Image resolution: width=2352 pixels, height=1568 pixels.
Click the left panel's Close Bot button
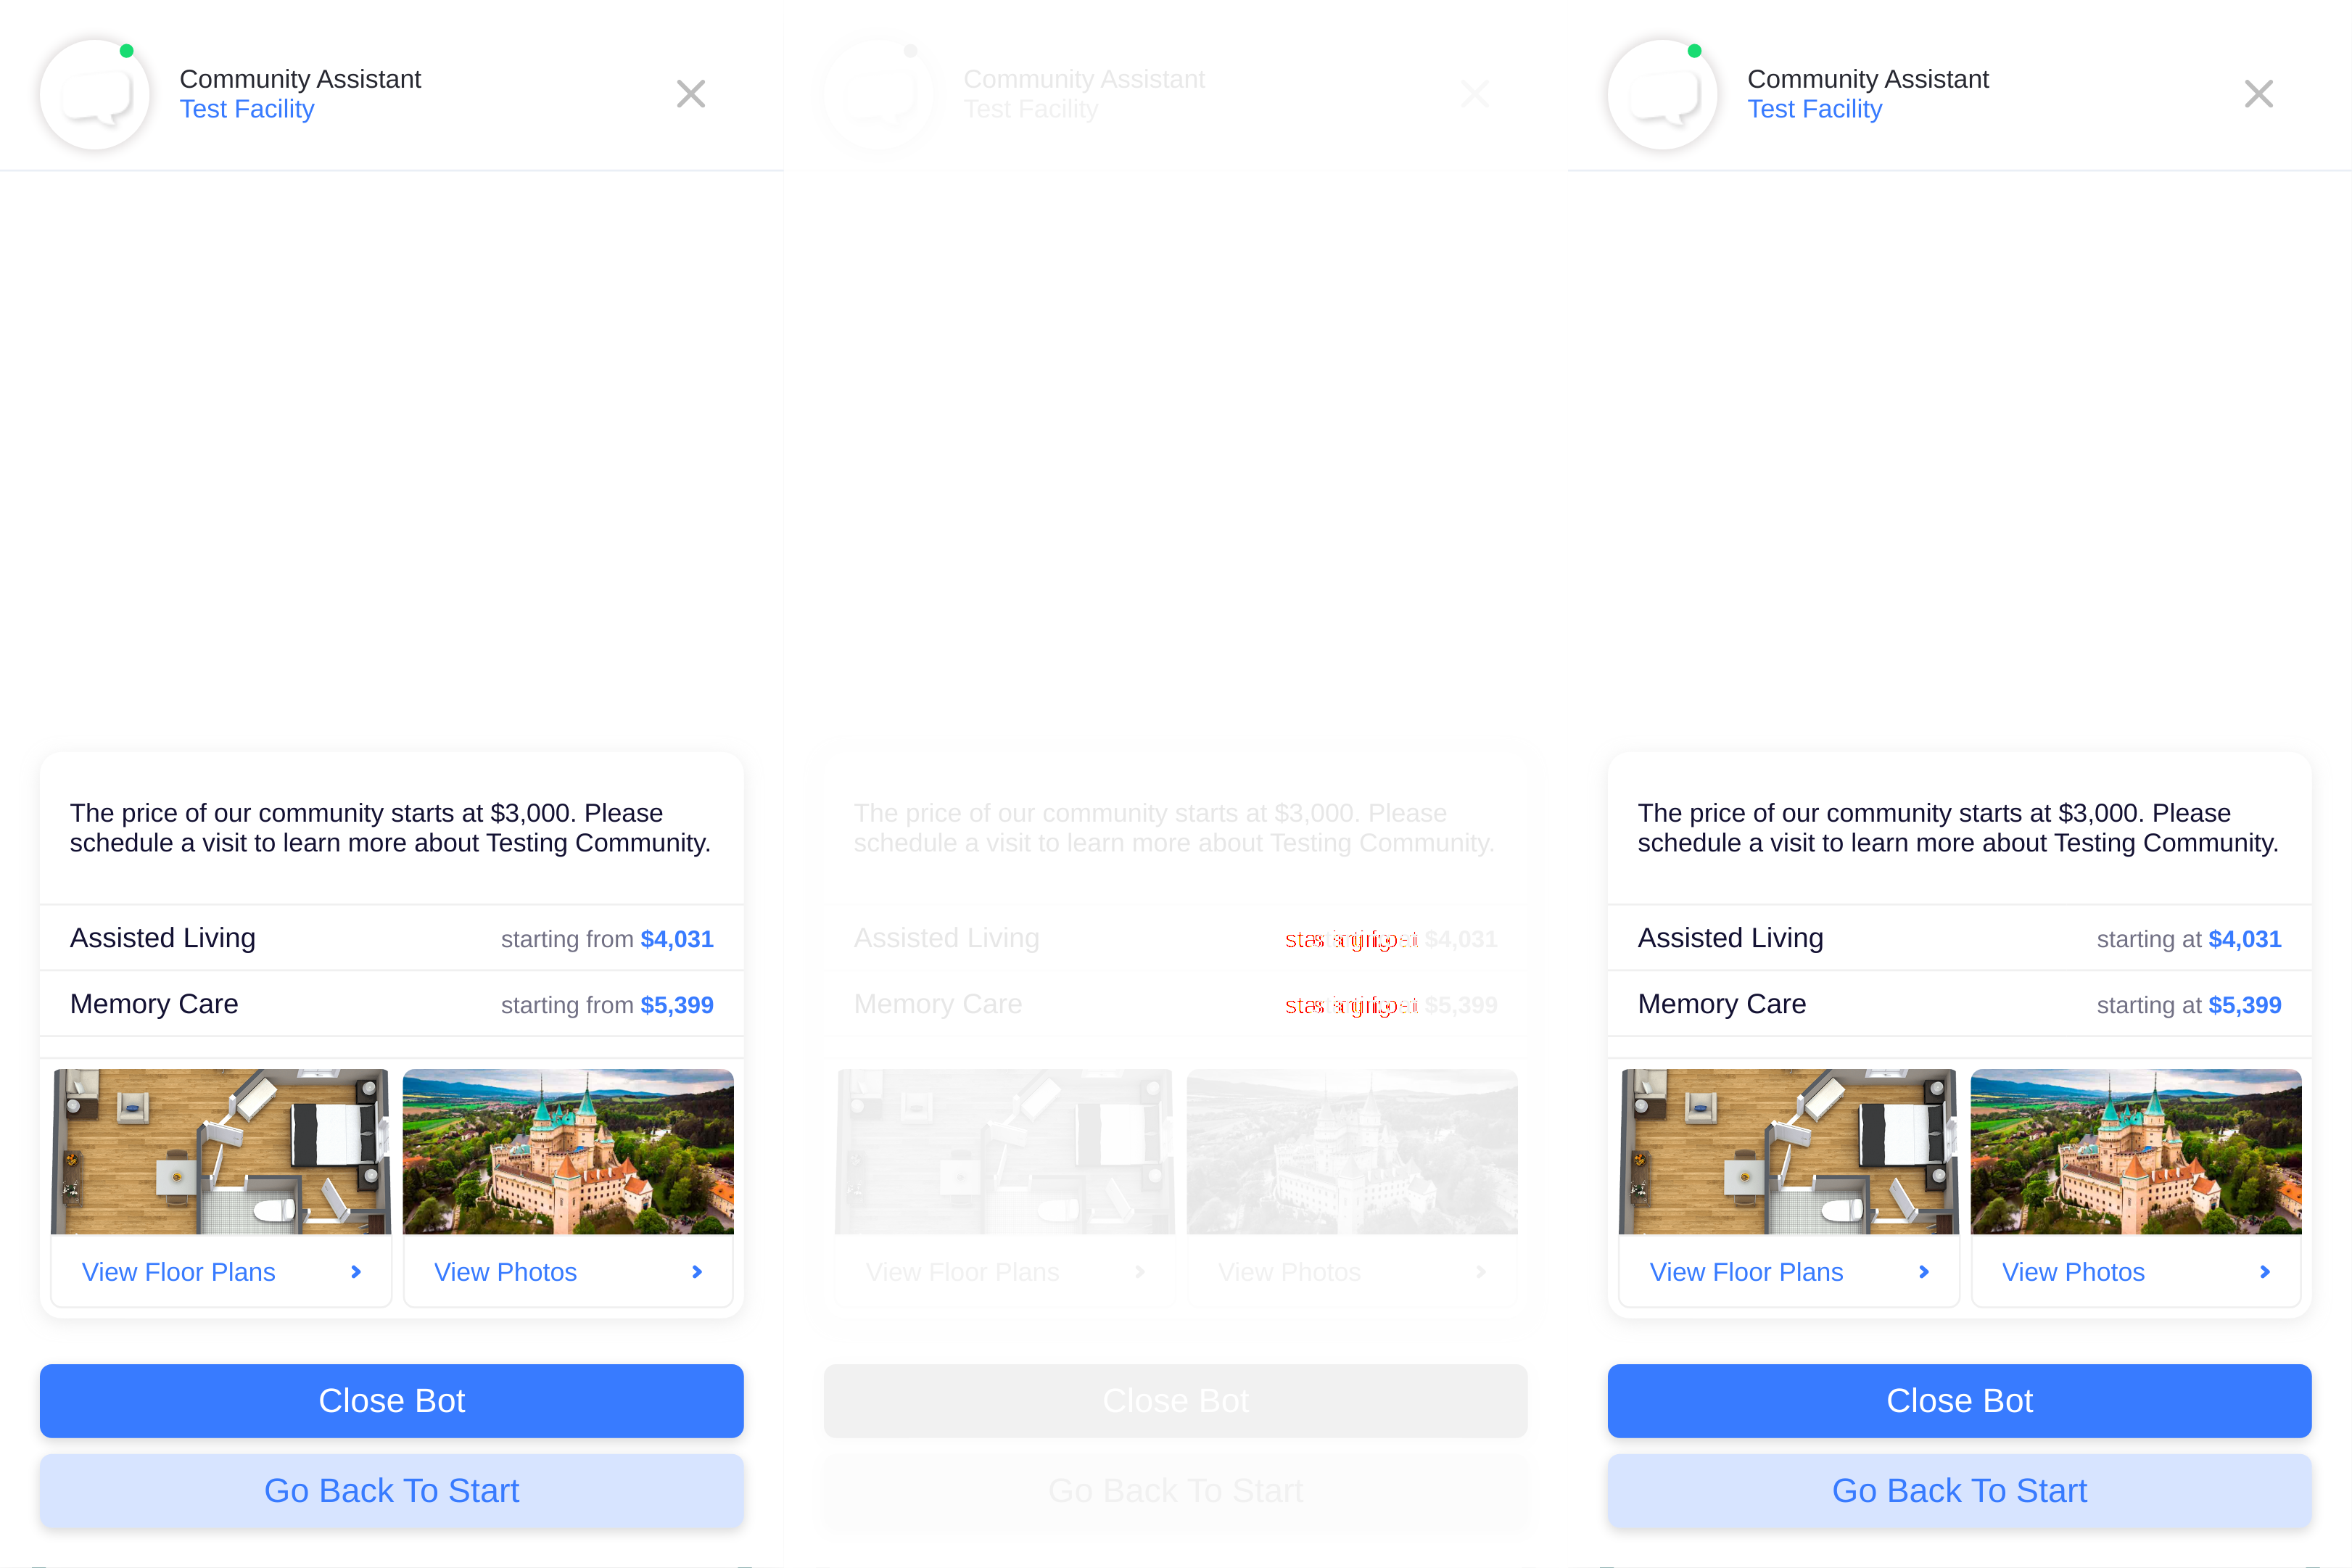tap(392, 1401)
